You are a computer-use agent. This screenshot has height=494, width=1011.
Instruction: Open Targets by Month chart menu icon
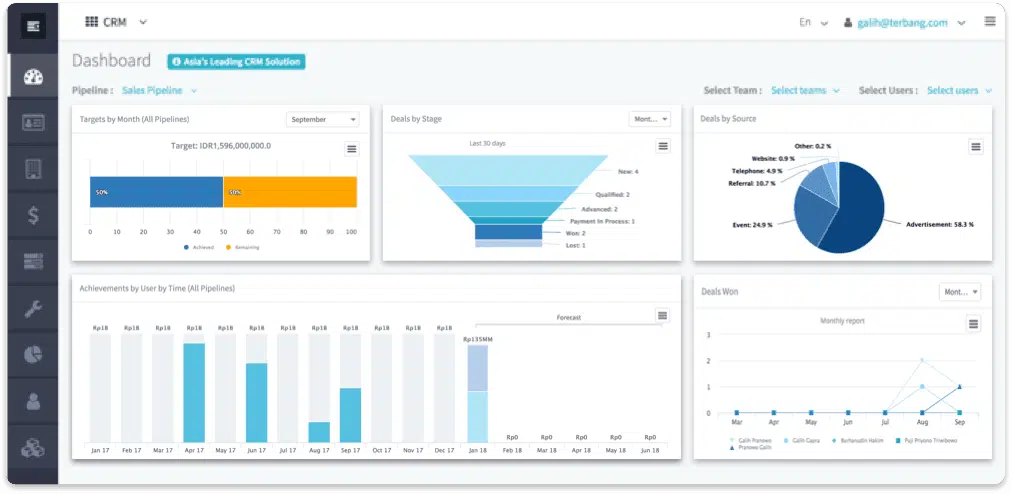click(351, 149)
